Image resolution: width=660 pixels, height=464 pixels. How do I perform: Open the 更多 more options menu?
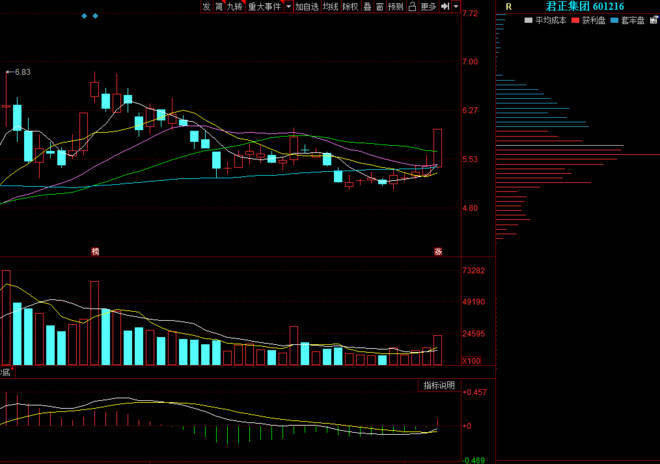pos(428,6)
